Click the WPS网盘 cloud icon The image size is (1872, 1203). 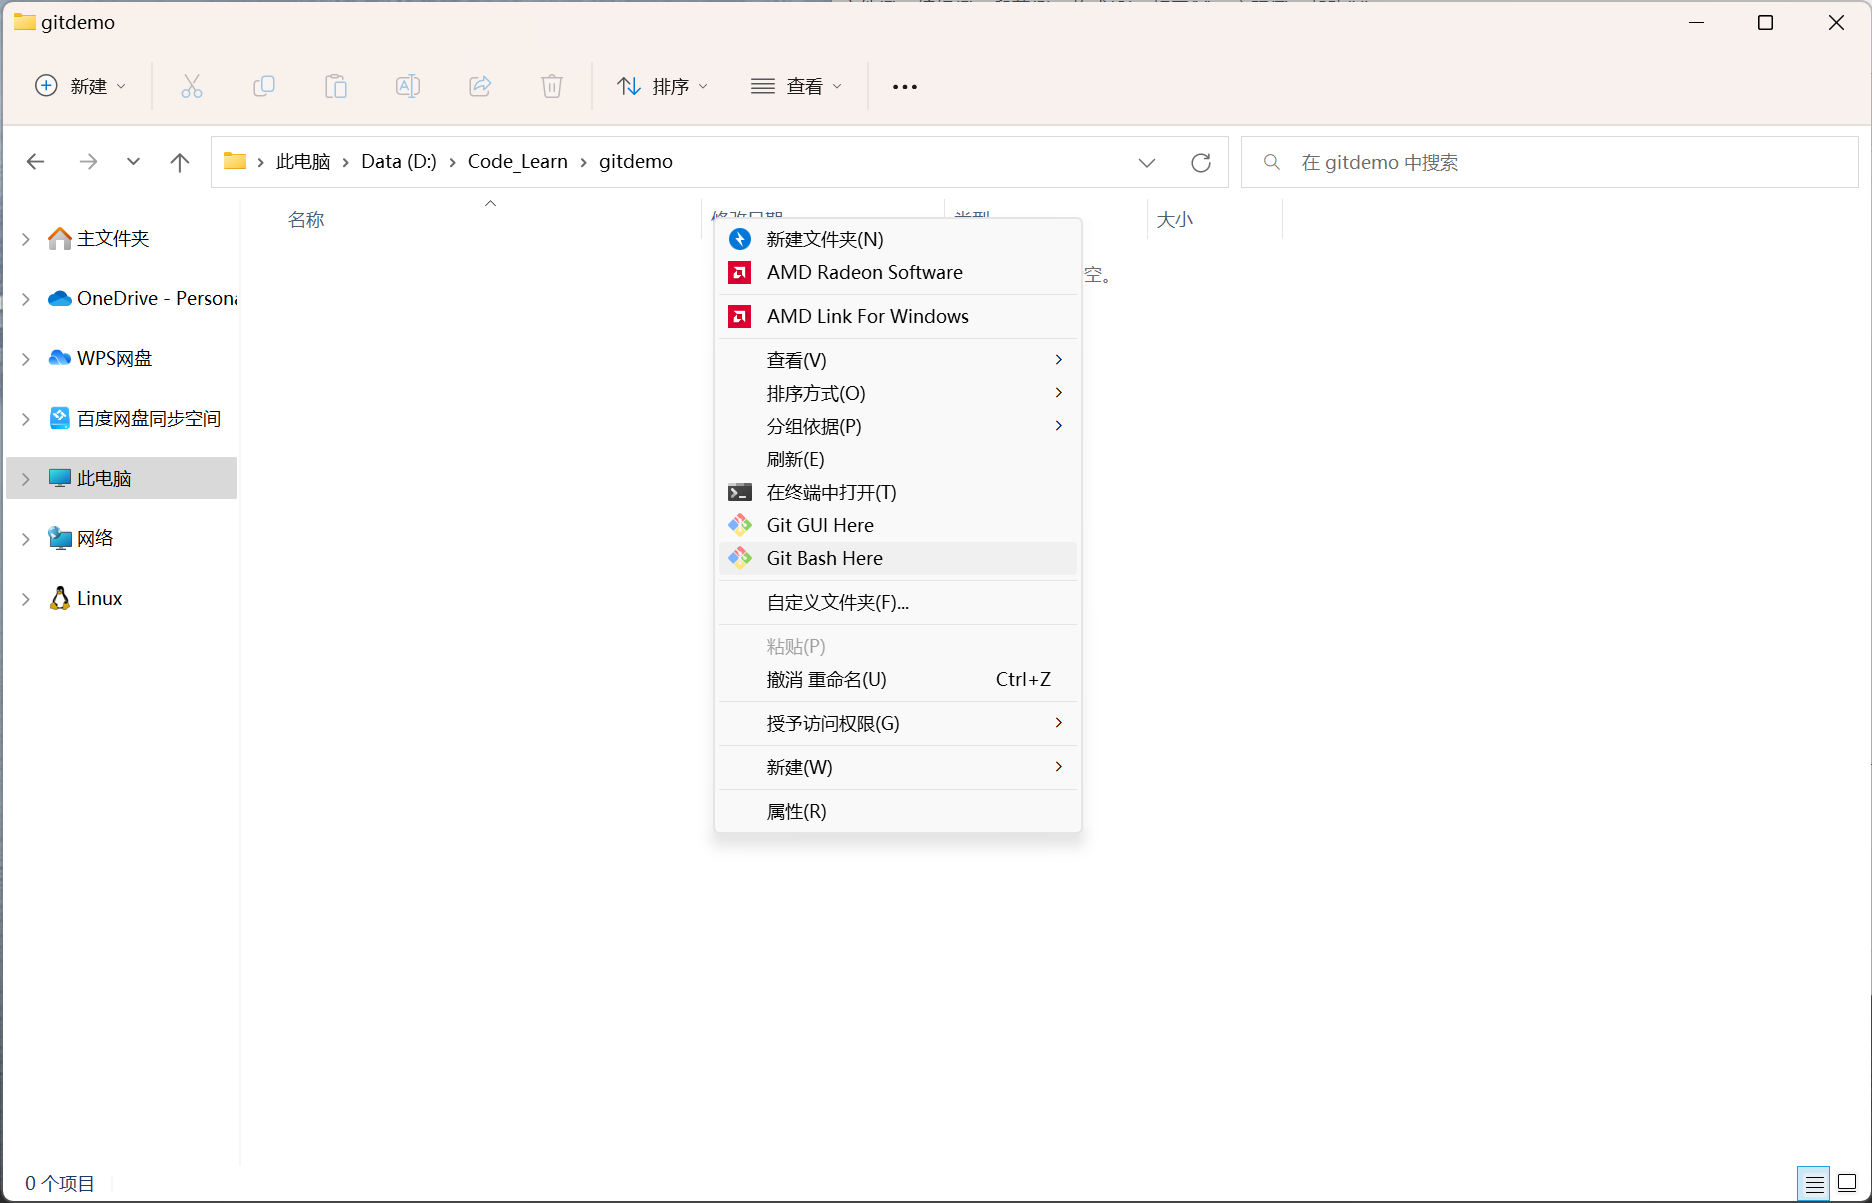(x=60, y=358)
